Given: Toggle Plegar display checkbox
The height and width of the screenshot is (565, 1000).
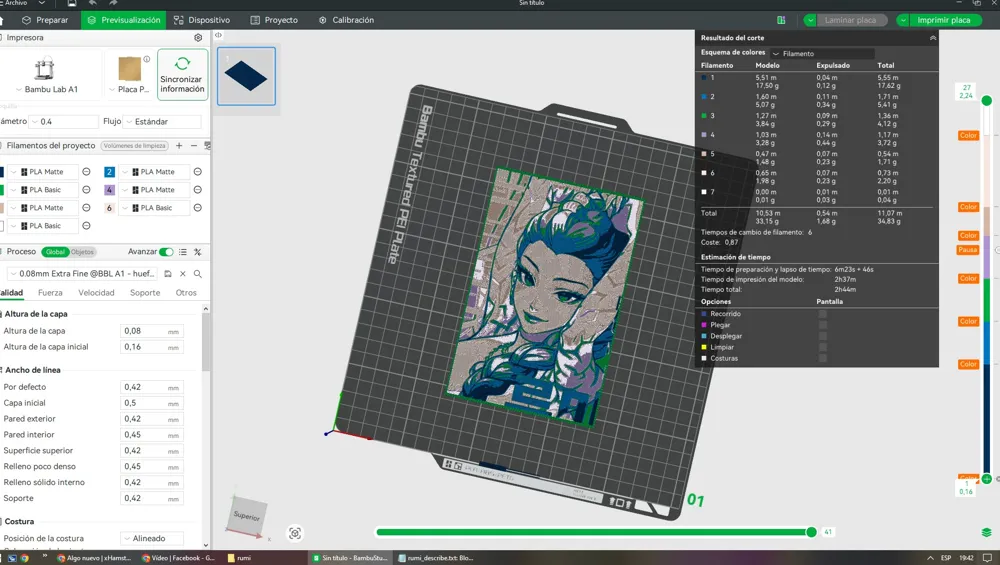Looking at the screenshot, I should pos(823,325).
